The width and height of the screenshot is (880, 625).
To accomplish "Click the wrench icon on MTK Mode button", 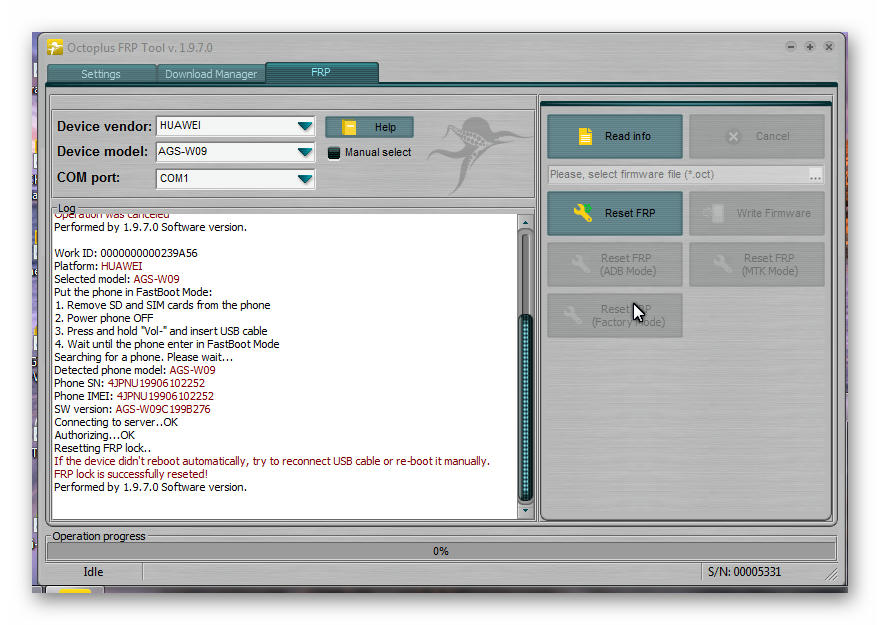I will [722, 264].
